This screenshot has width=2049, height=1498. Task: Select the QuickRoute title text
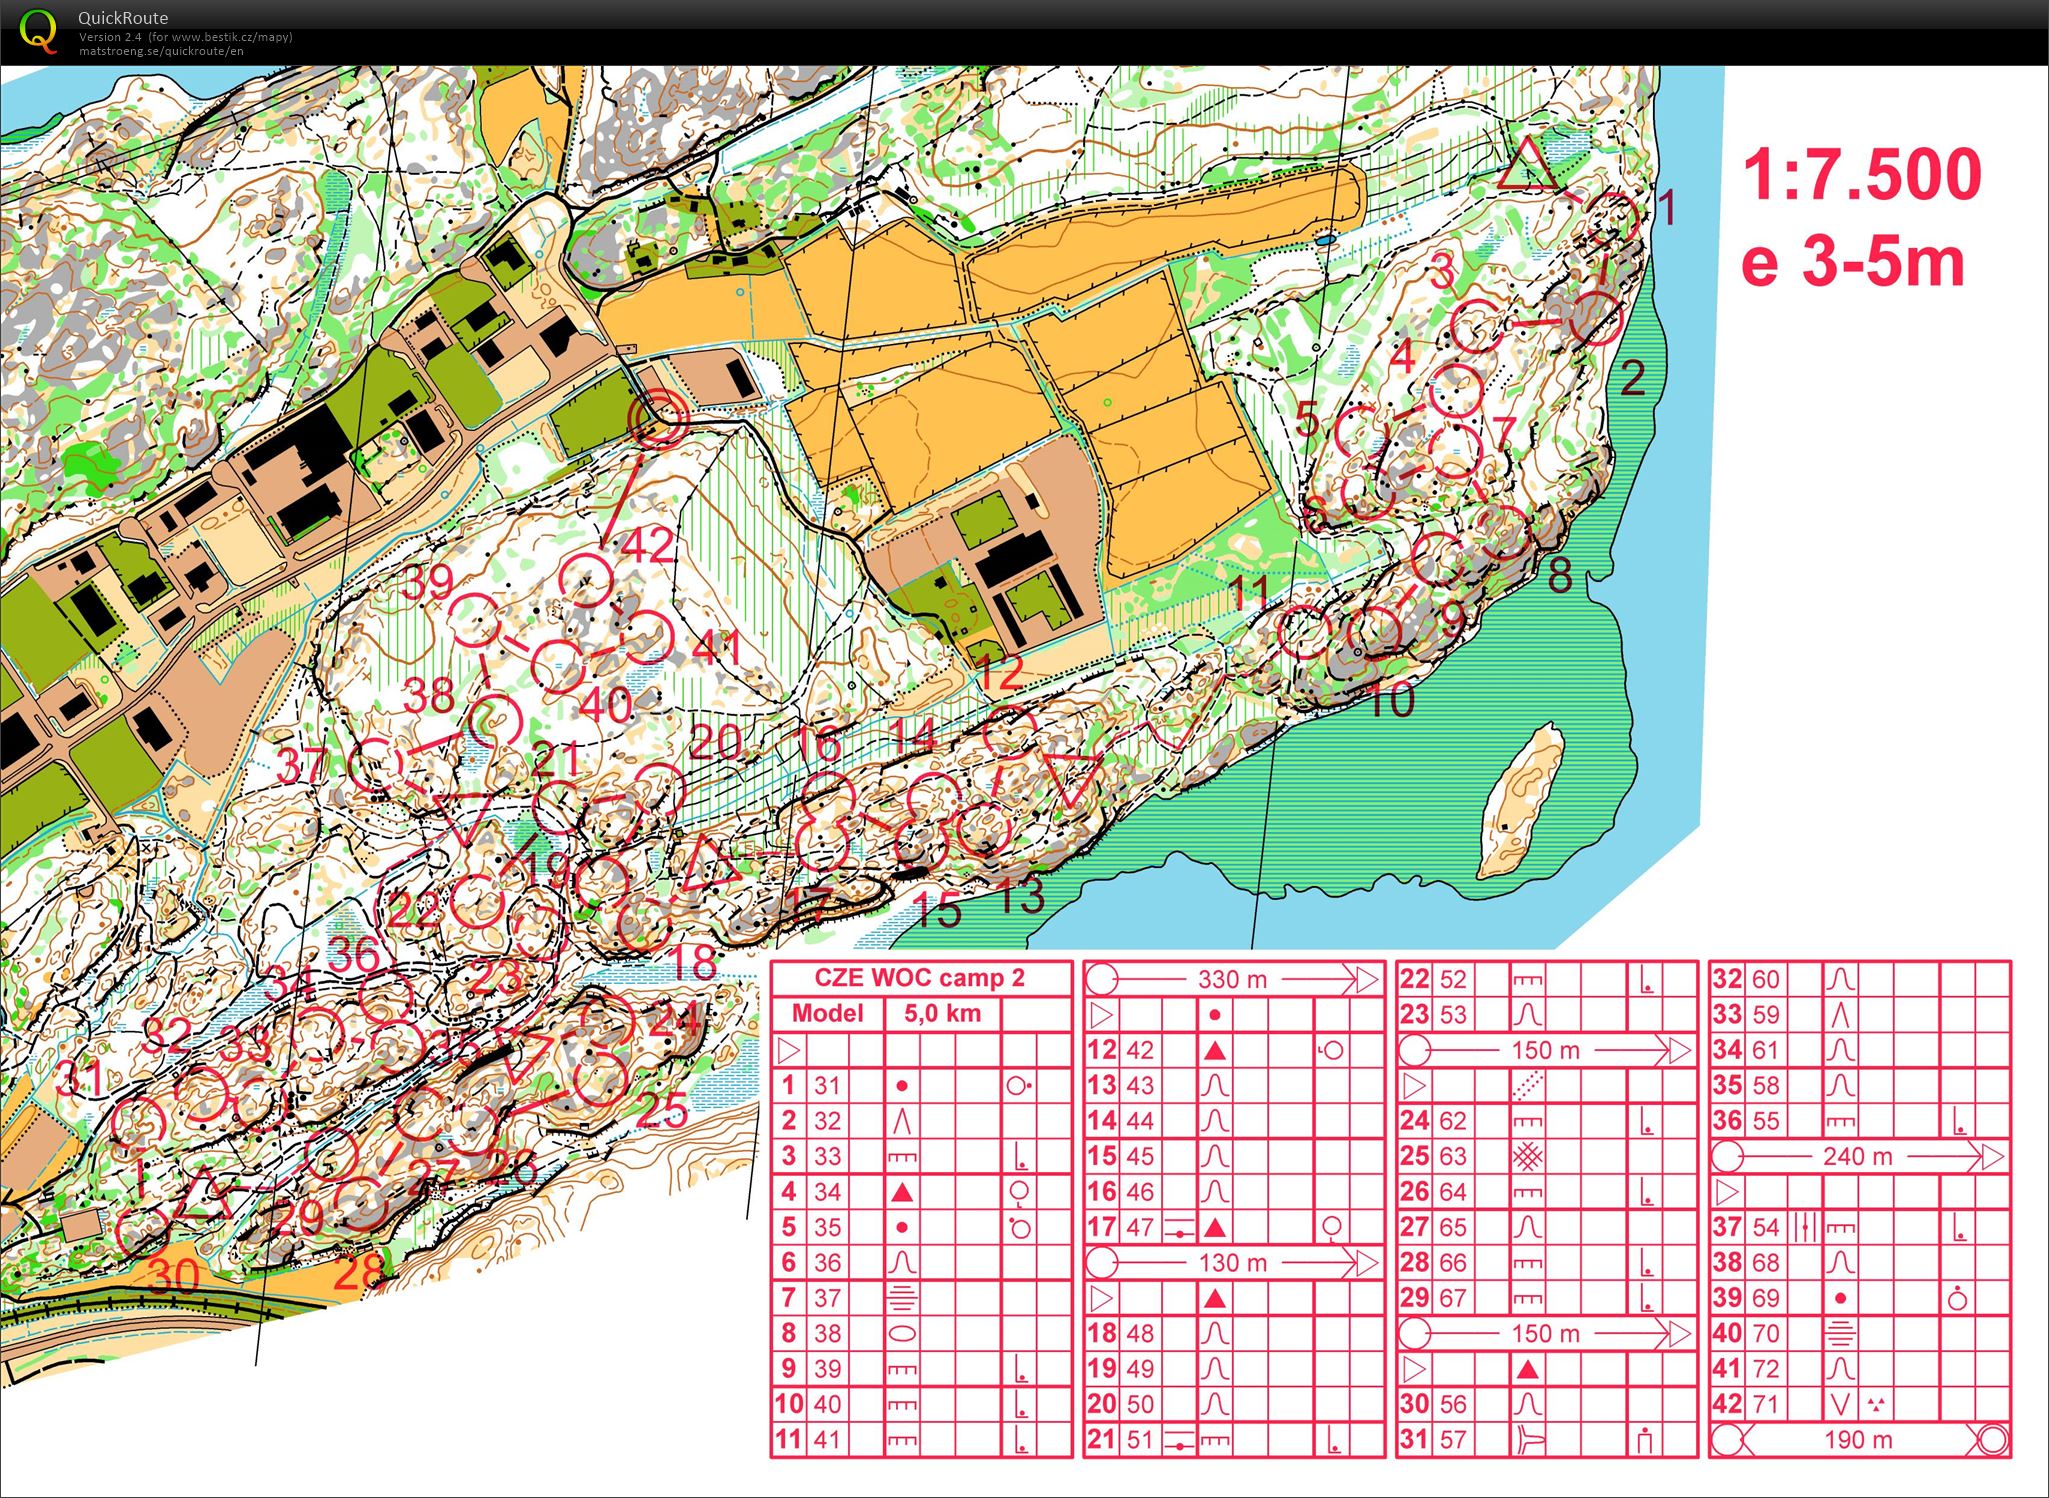(x=123, y=18)
